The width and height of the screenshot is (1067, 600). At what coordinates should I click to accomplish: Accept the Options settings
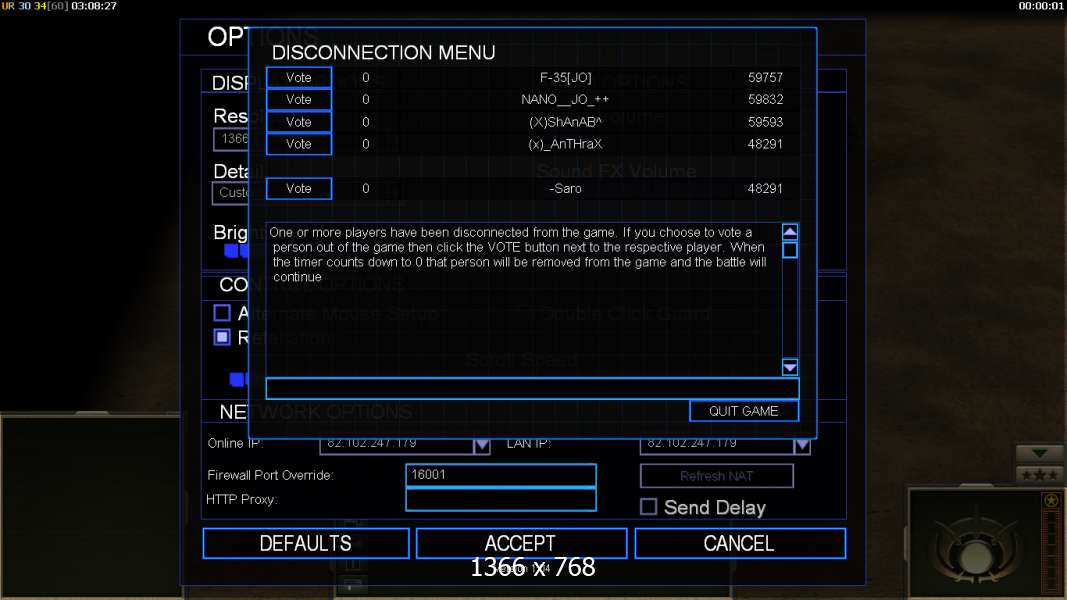[x=521, y=544]
